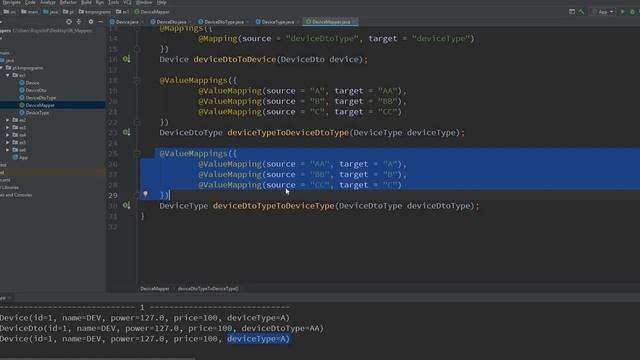640x360 pixels.
Task: Open the Help menu
Action: click(162, 2)
